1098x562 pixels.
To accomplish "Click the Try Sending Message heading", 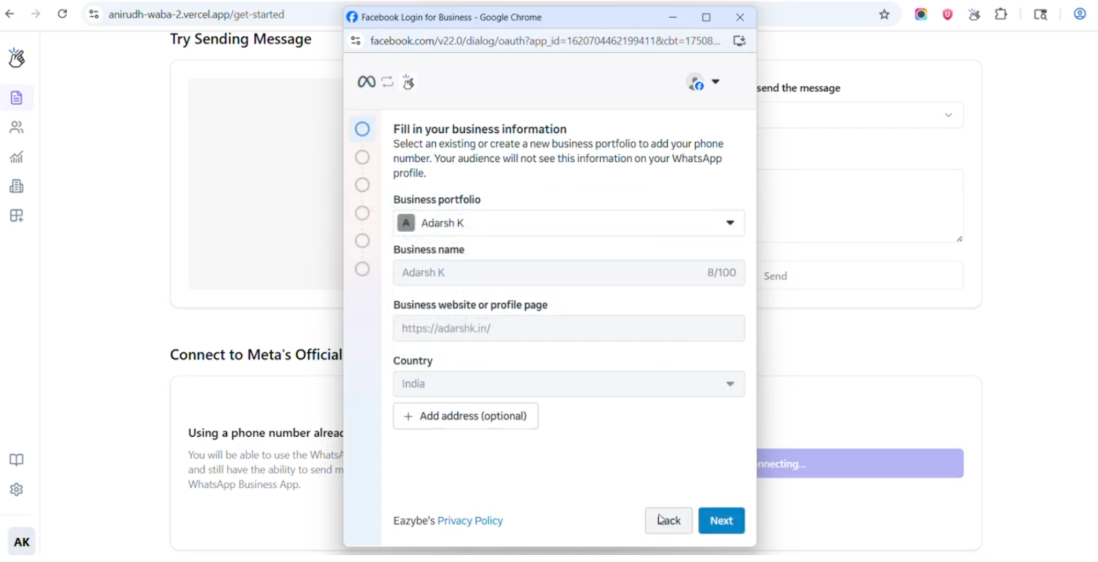I will [x=241, y=39].
